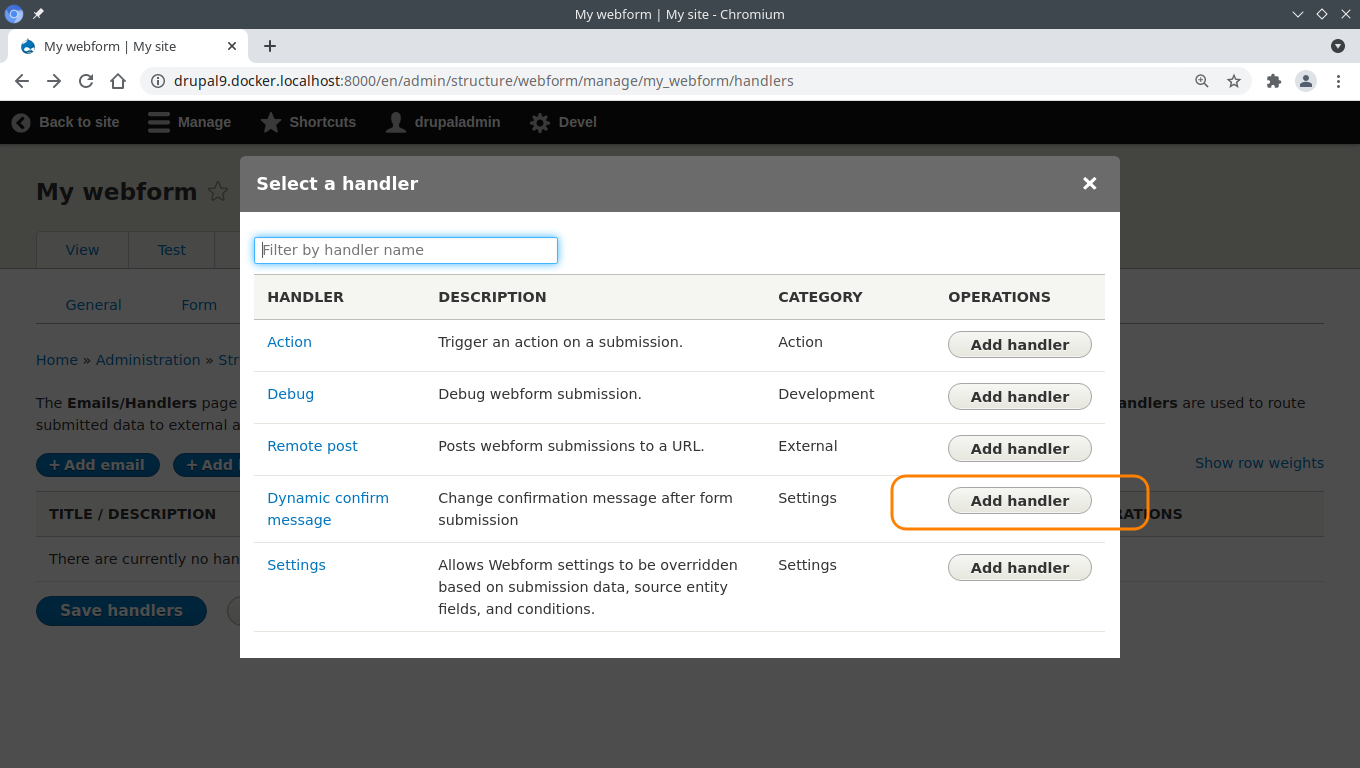The width and height of the screenshot is (1360, 768).
Task: Click the Add email button
Action: coord(97,465)
